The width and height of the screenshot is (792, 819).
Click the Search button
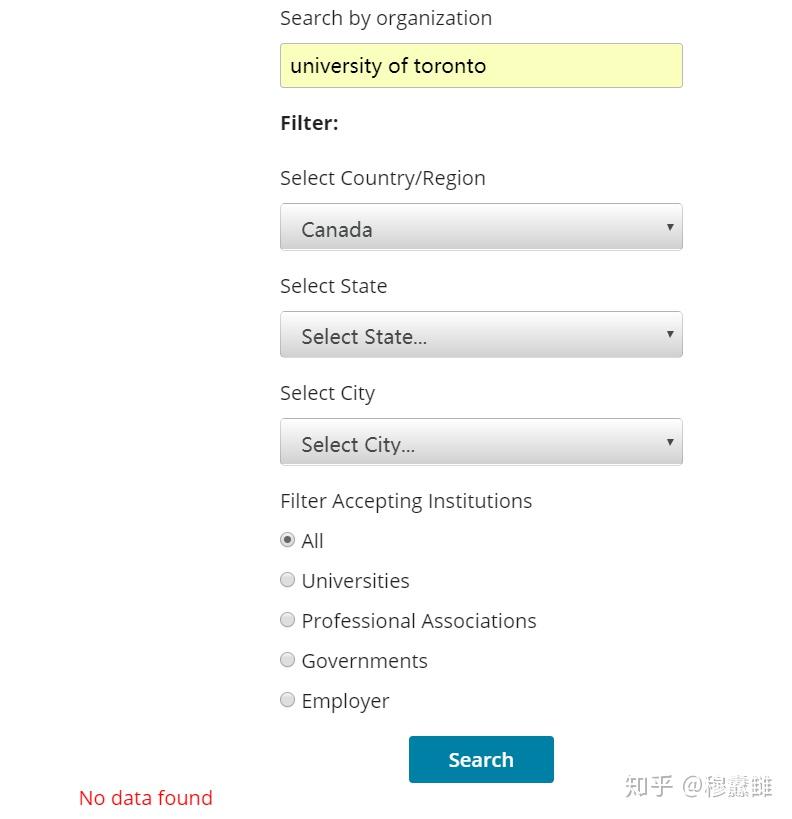click(480, 759)
